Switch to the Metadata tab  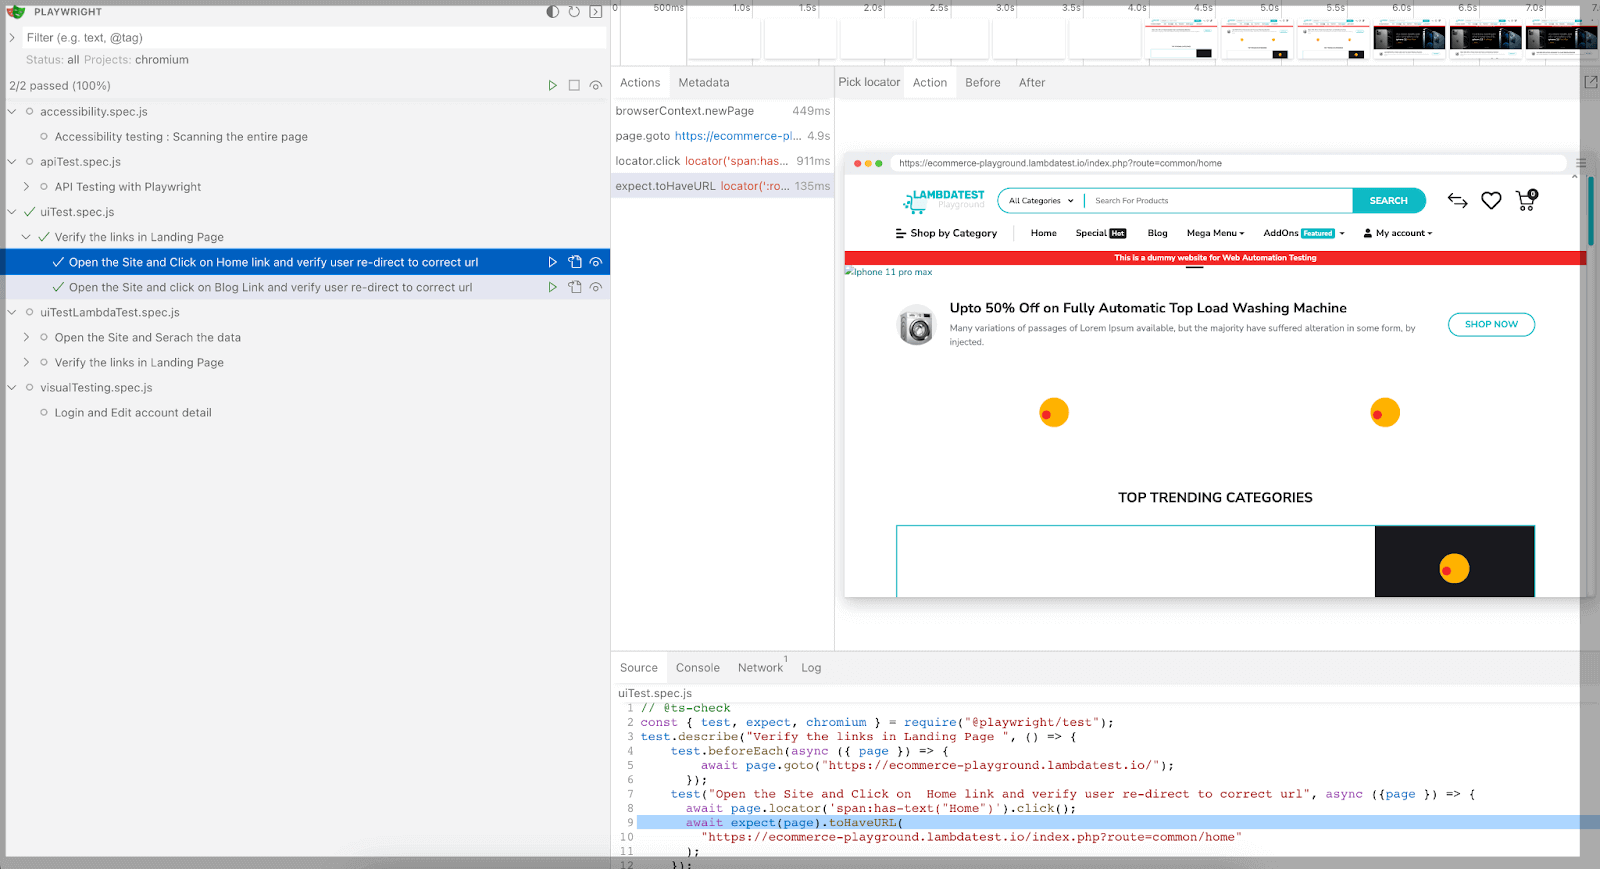click(704, 83)
